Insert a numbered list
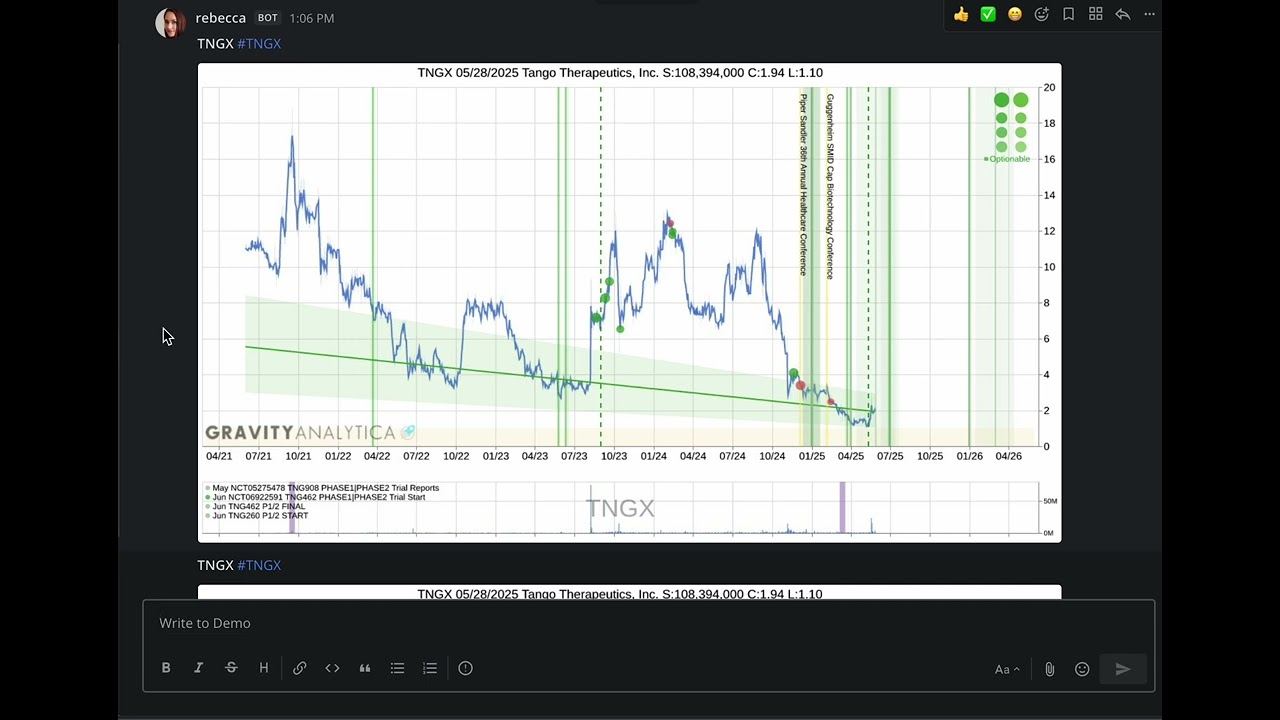Image resolution: width=1280 pixels, height=720 pixels. [430, 668]
